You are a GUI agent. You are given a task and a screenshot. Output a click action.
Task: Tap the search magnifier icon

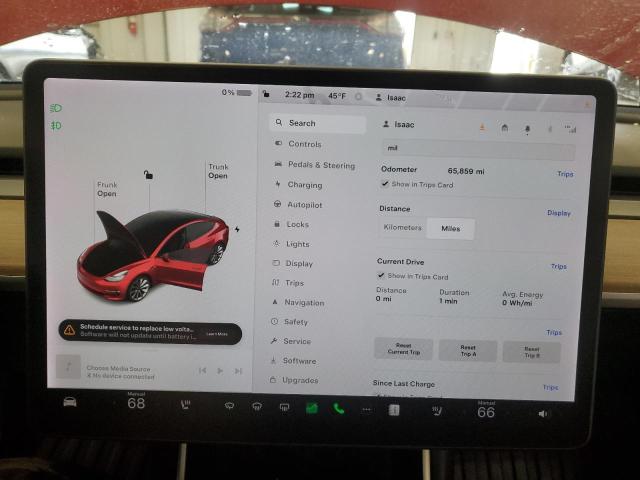(x=279, y=122)
